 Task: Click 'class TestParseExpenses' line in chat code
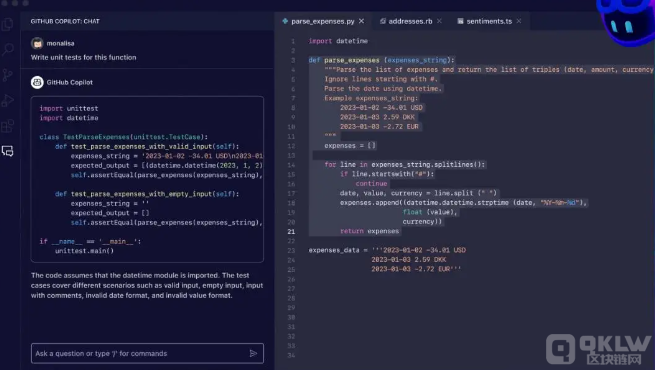[x=124, y=137]
